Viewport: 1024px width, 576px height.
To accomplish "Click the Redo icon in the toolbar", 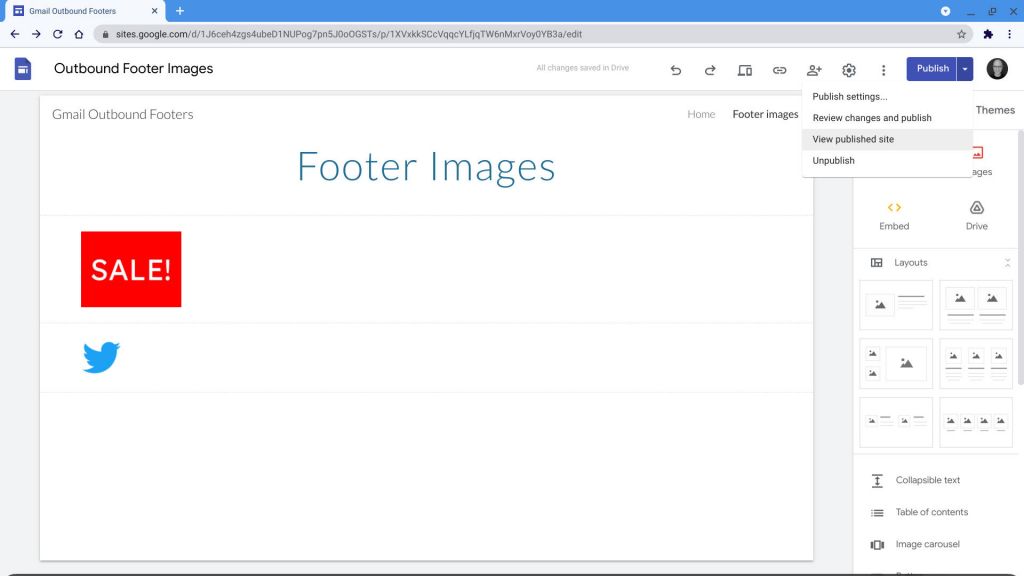I will pyautogui.click(x=710, y=70).
